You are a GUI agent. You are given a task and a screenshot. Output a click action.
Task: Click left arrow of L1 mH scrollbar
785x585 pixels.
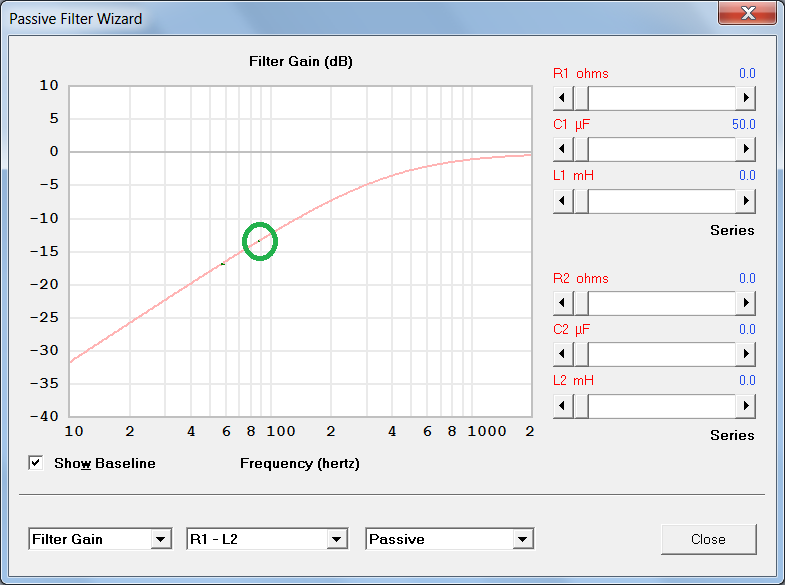(x=563, y=201)
